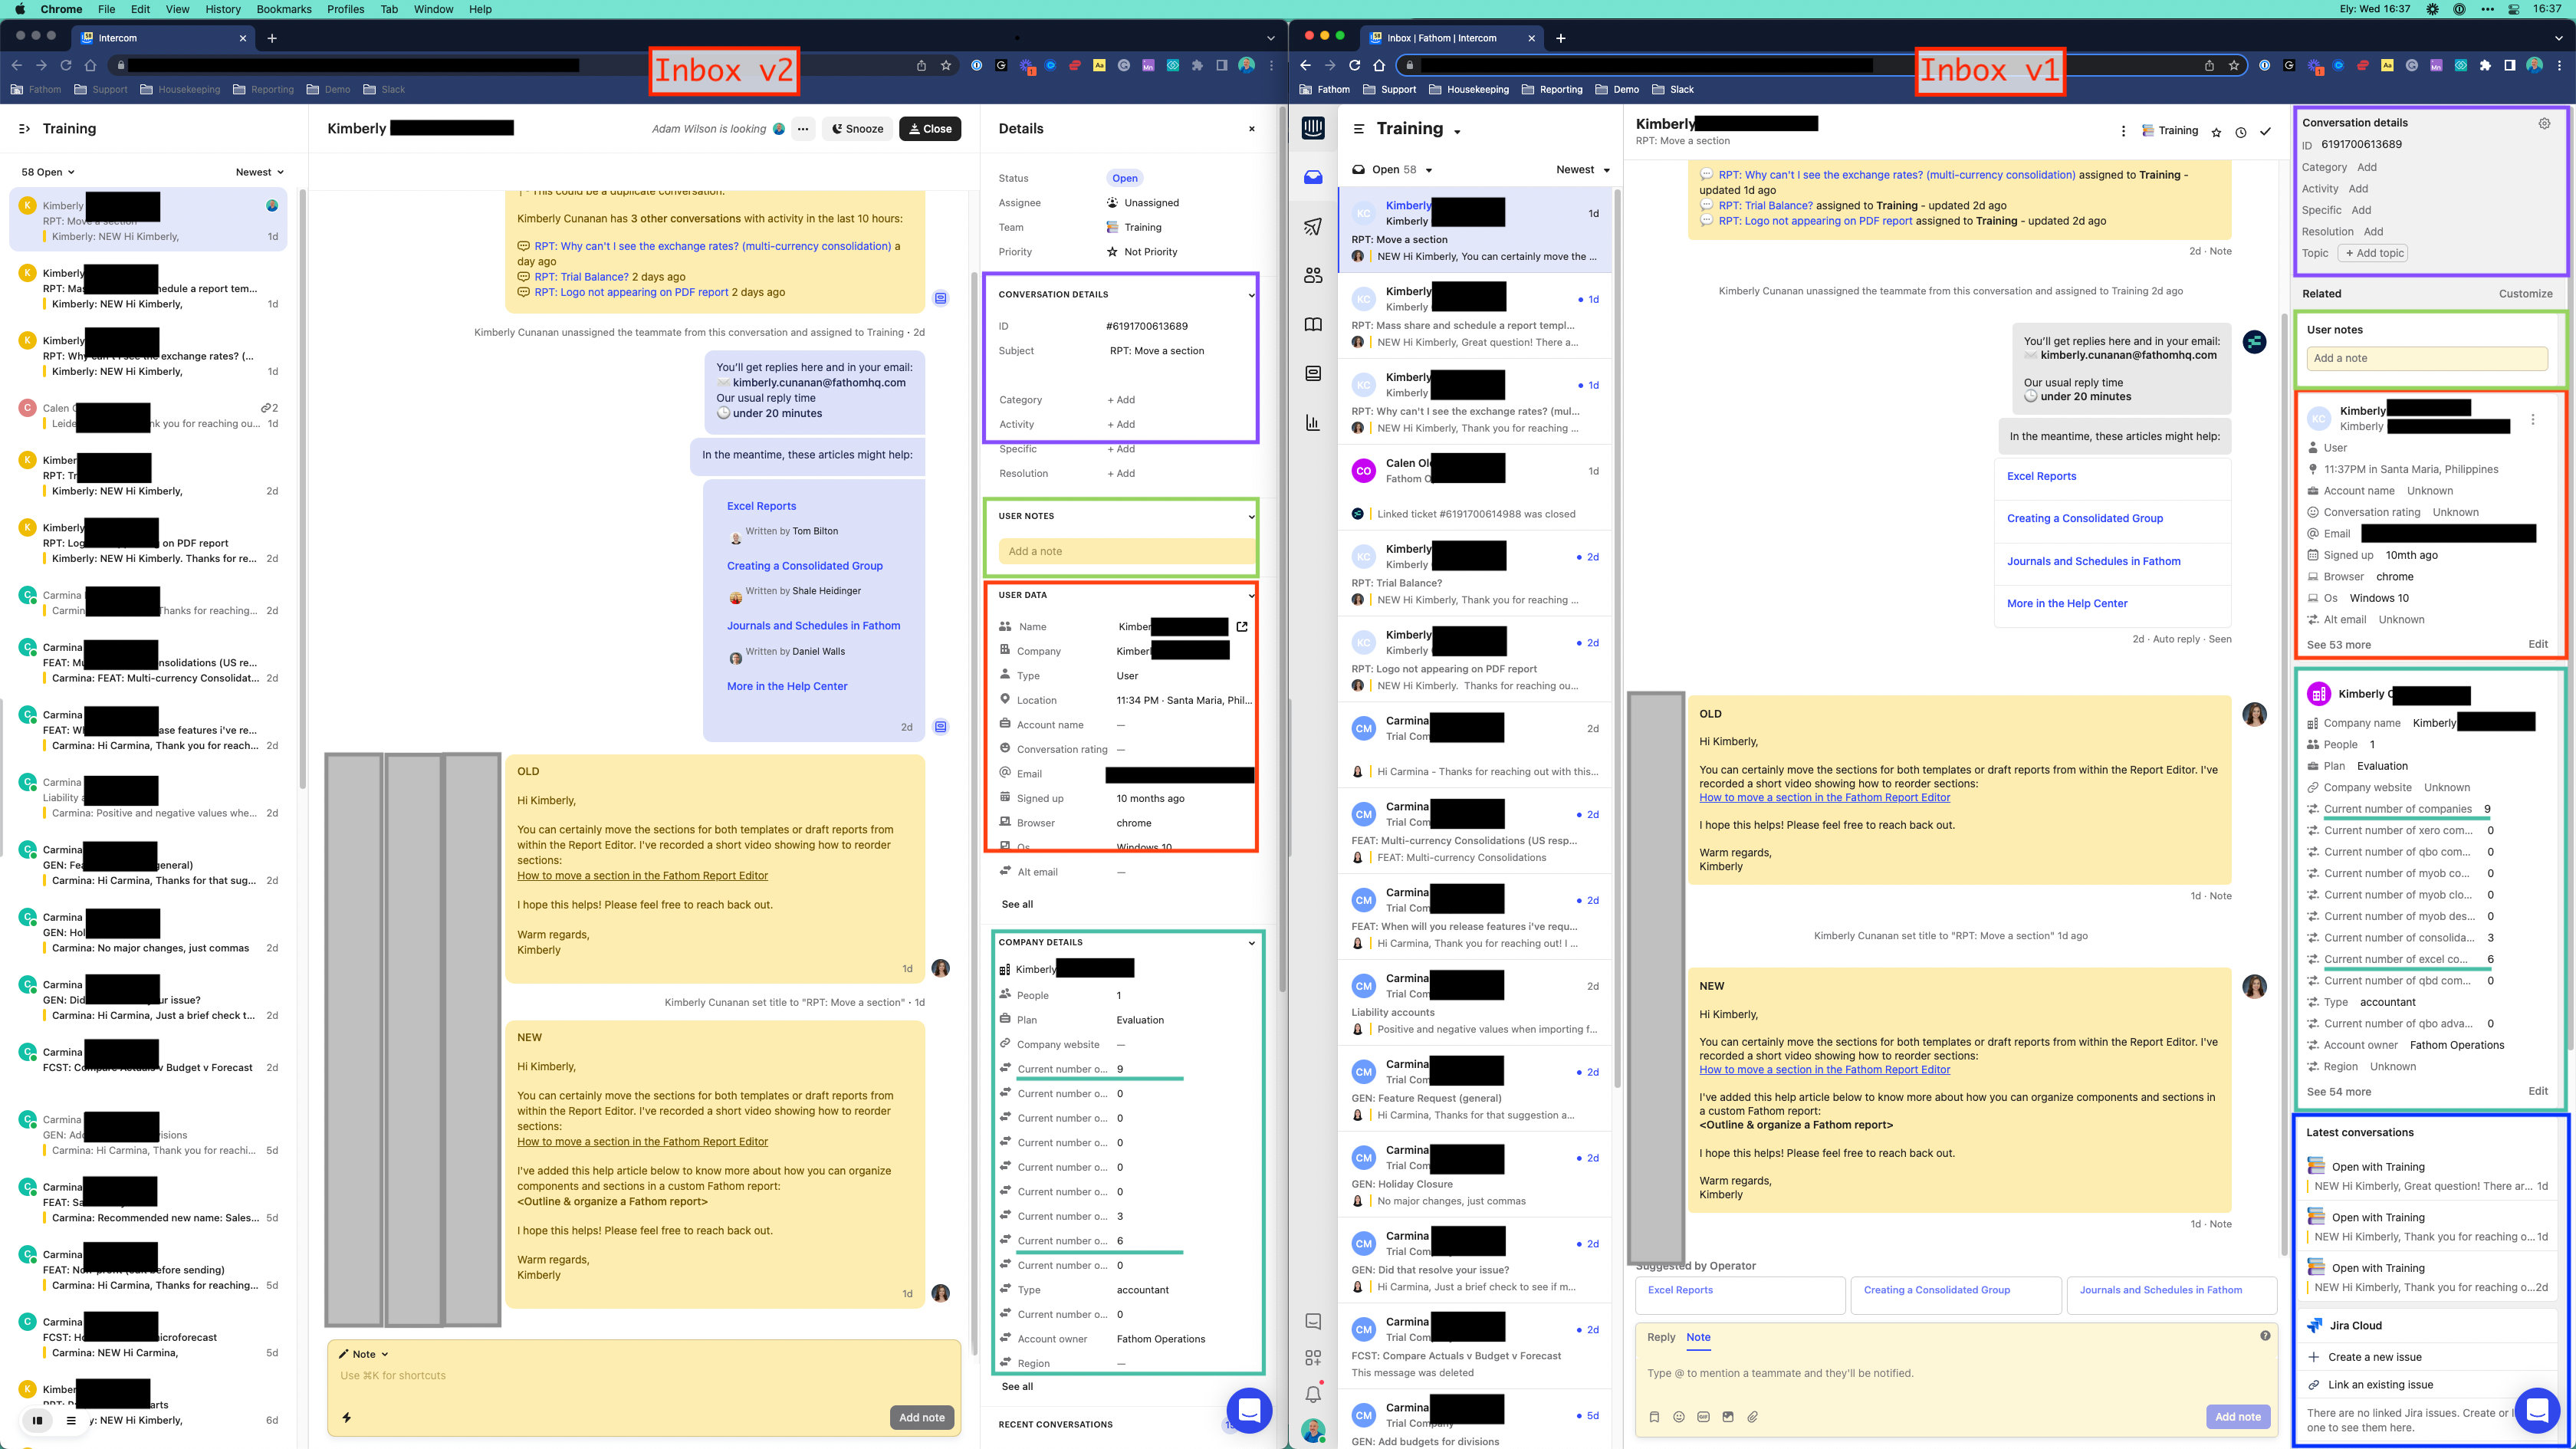Collapse the Company Details section in v2
This screenshot has height=1449, width=2576.
tap(1251, 943)
